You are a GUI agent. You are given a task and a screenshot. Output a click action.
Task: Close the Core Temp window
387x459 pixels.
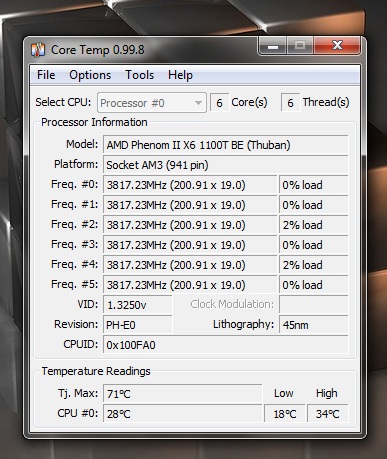pos(337,45)
